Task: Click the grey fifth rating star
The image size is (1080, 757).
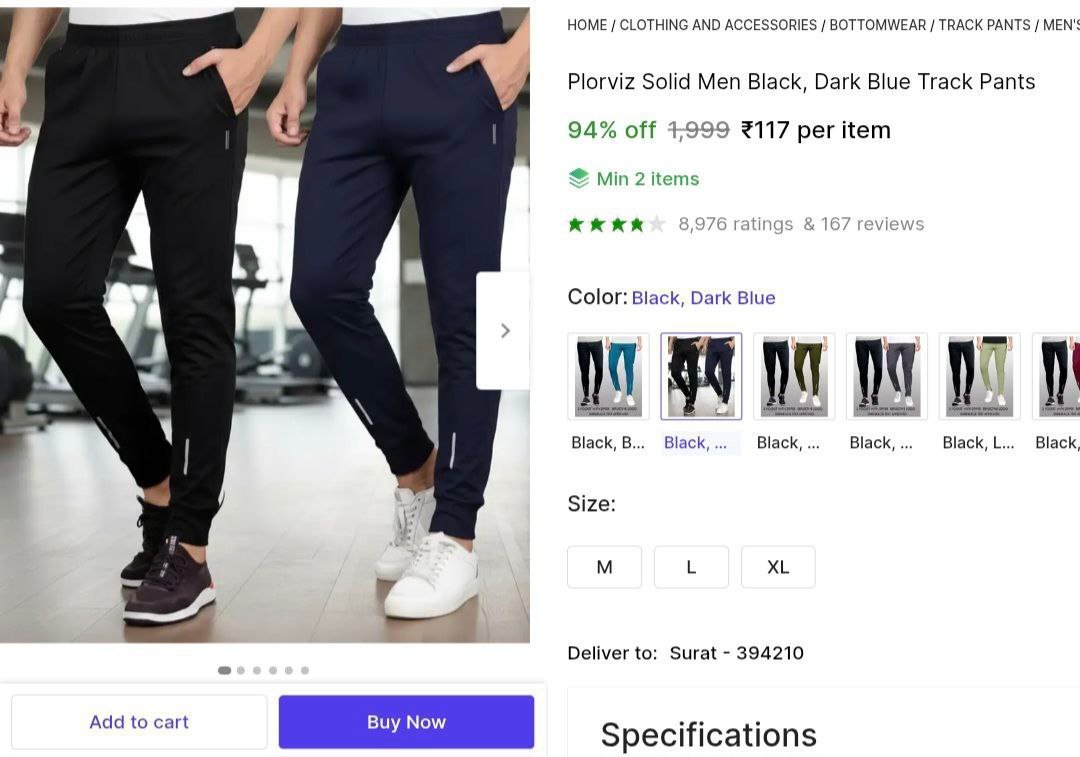Action: (659, 224)
